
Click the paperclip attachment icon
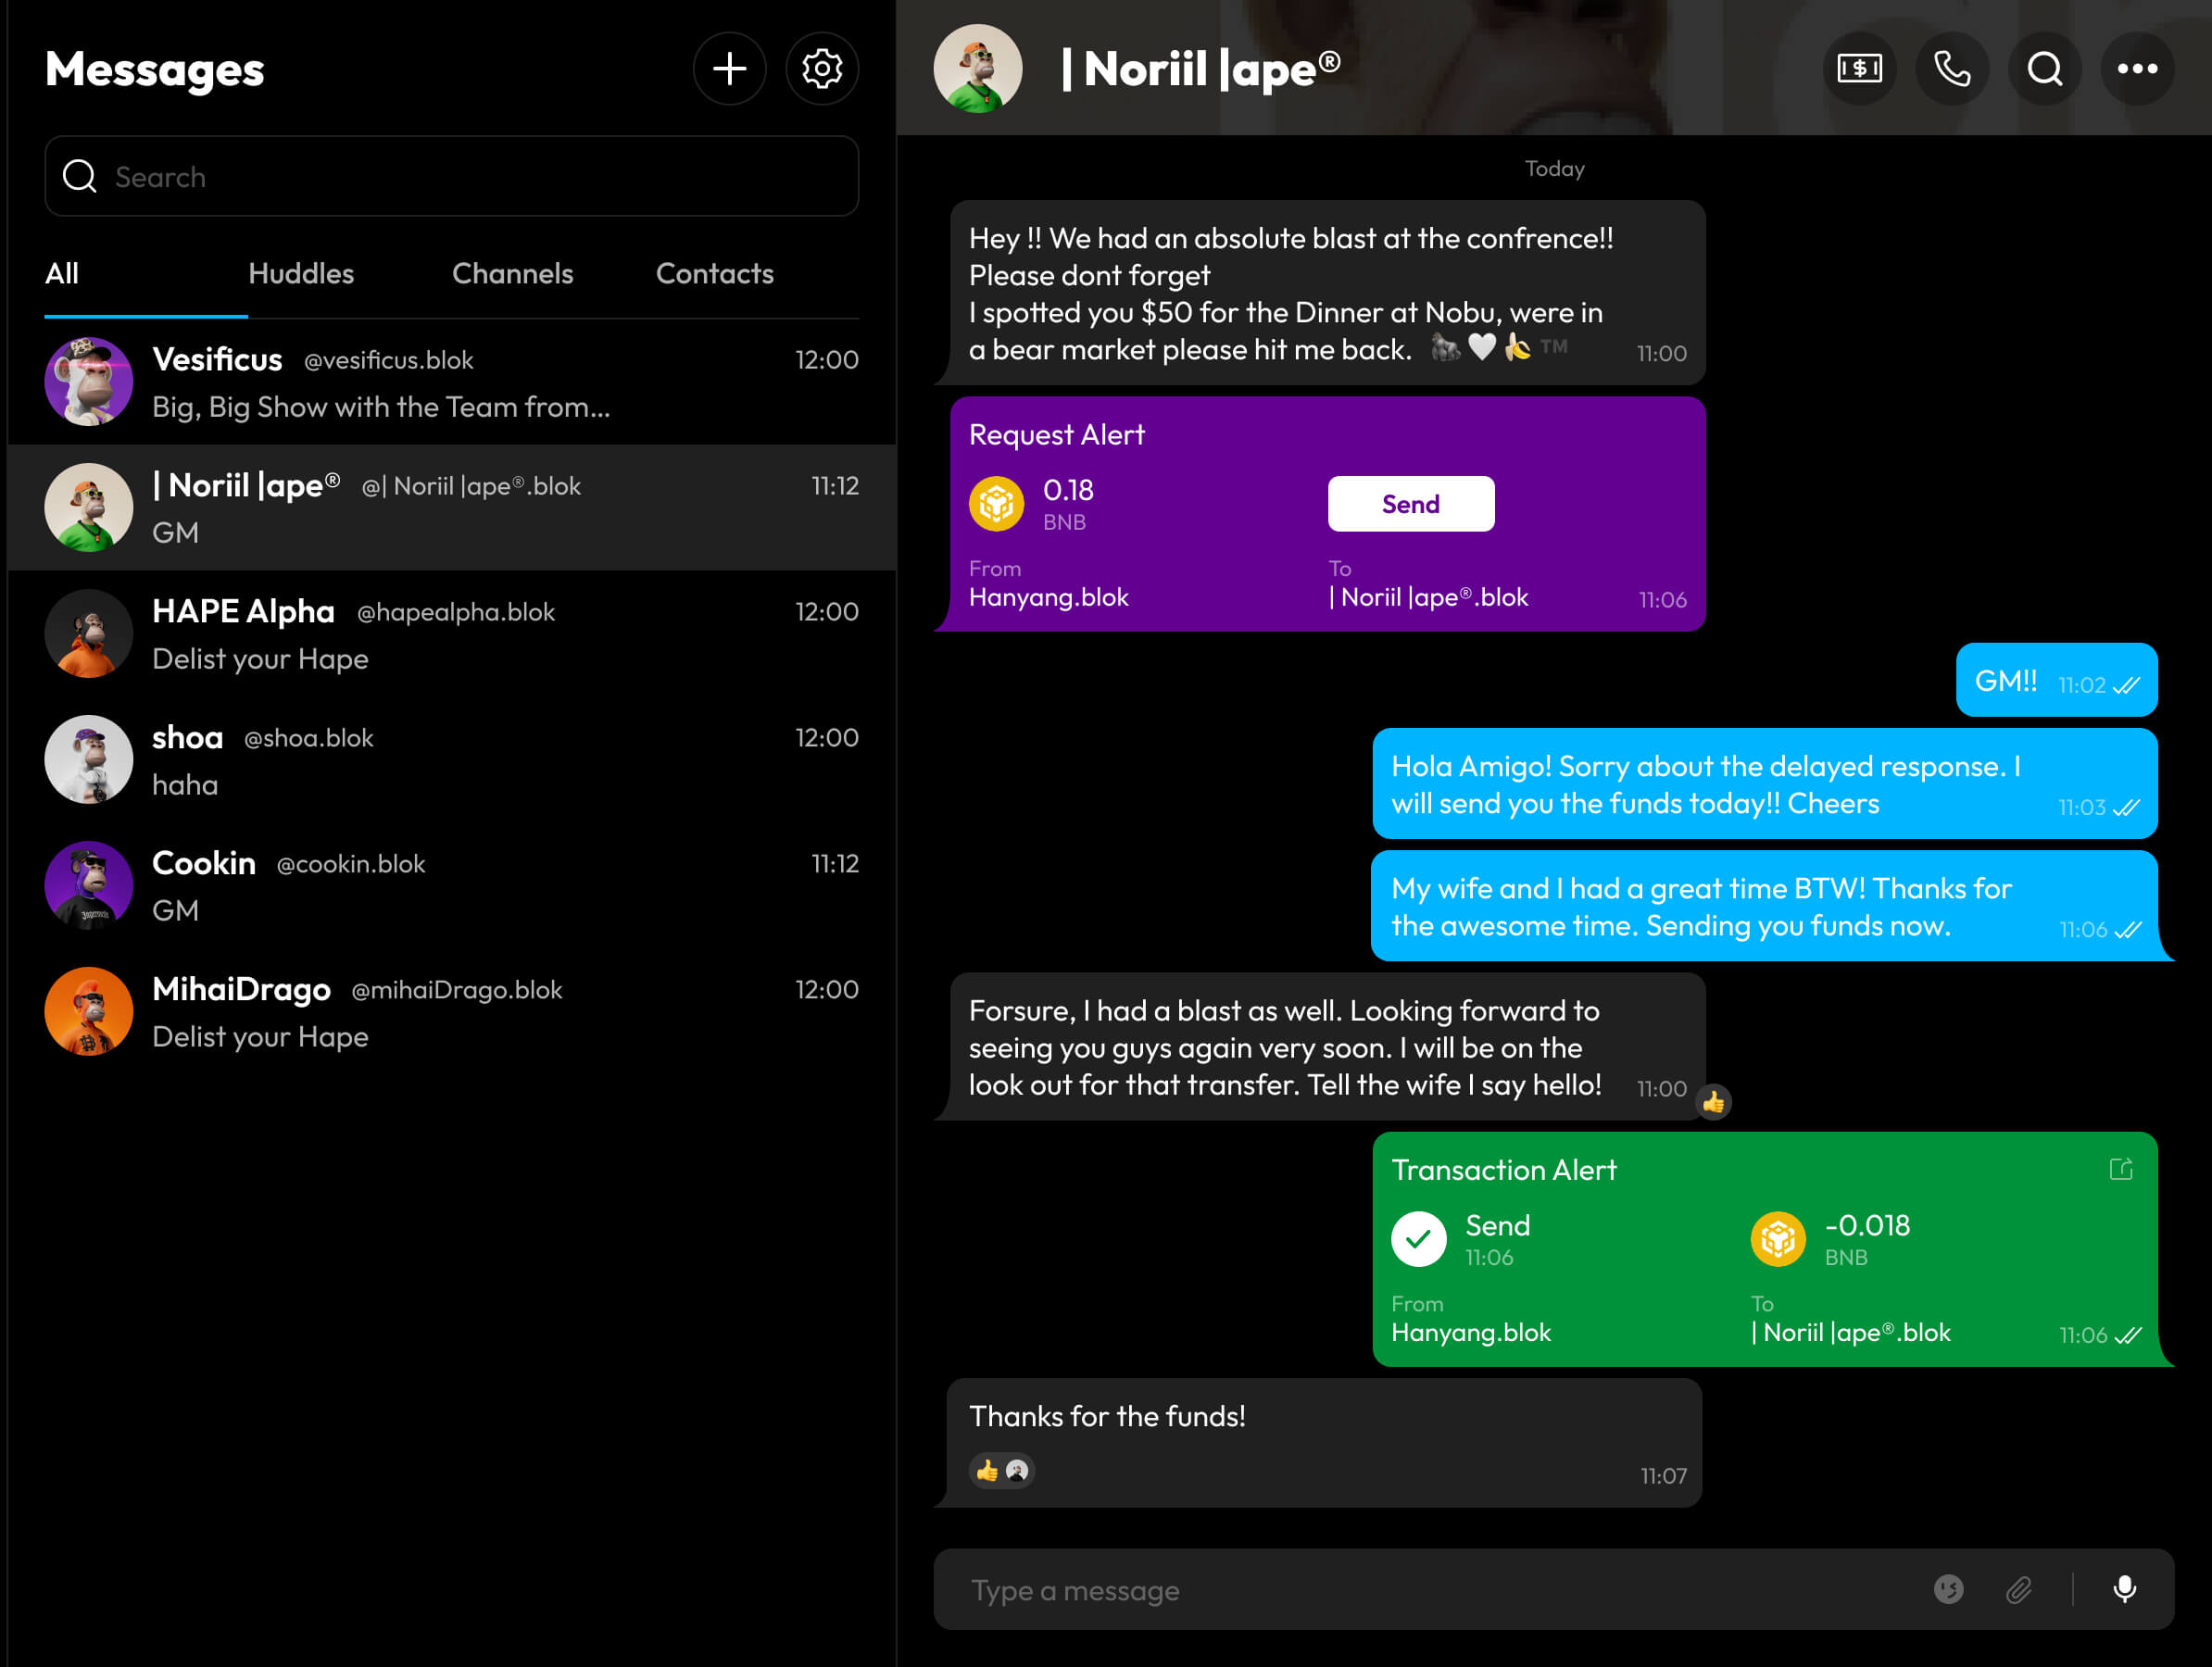coord(2019,1589)
